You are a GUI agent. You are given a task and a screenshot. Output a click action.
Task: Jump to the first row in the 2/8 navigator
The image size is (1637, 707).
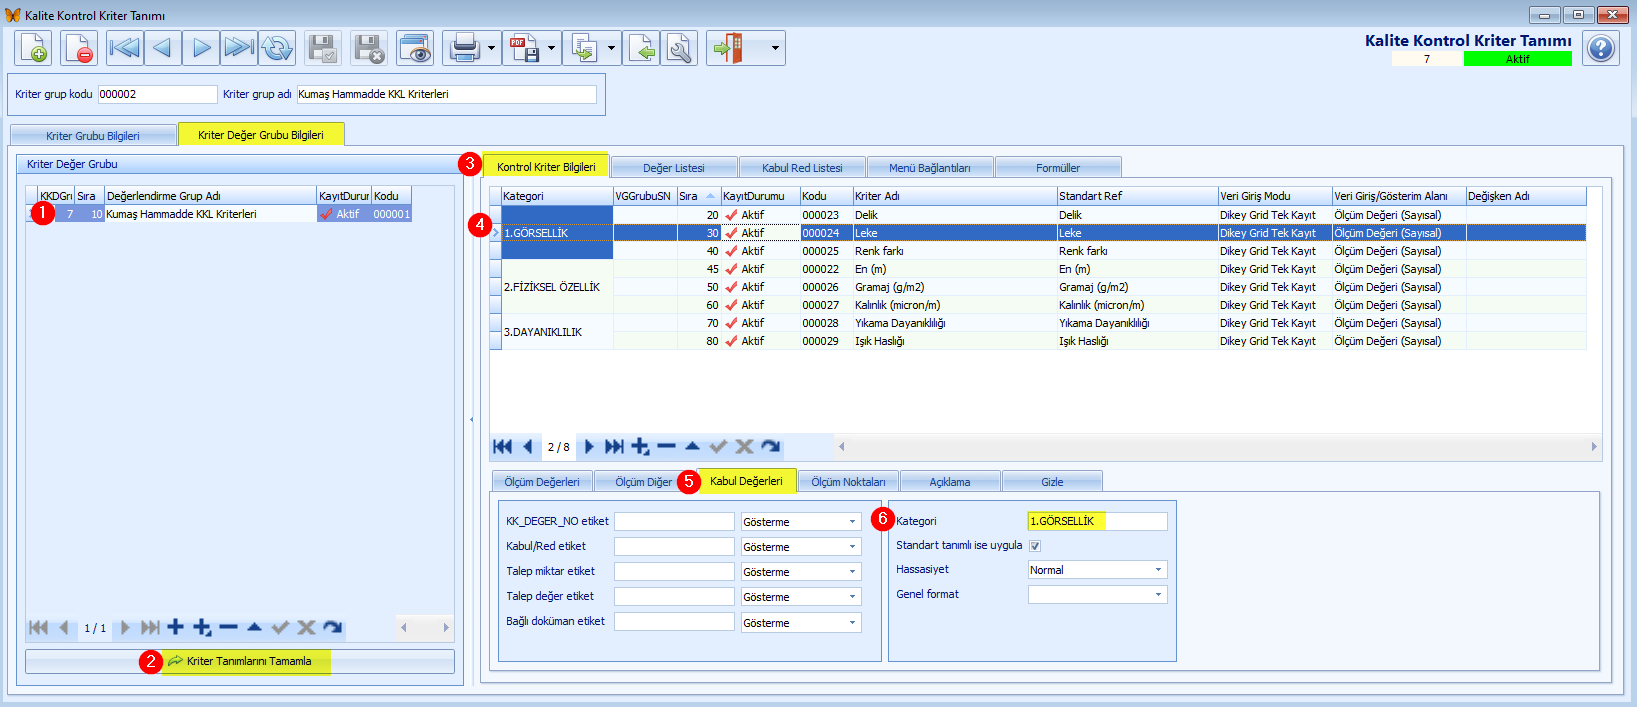(x=503, y=446)
